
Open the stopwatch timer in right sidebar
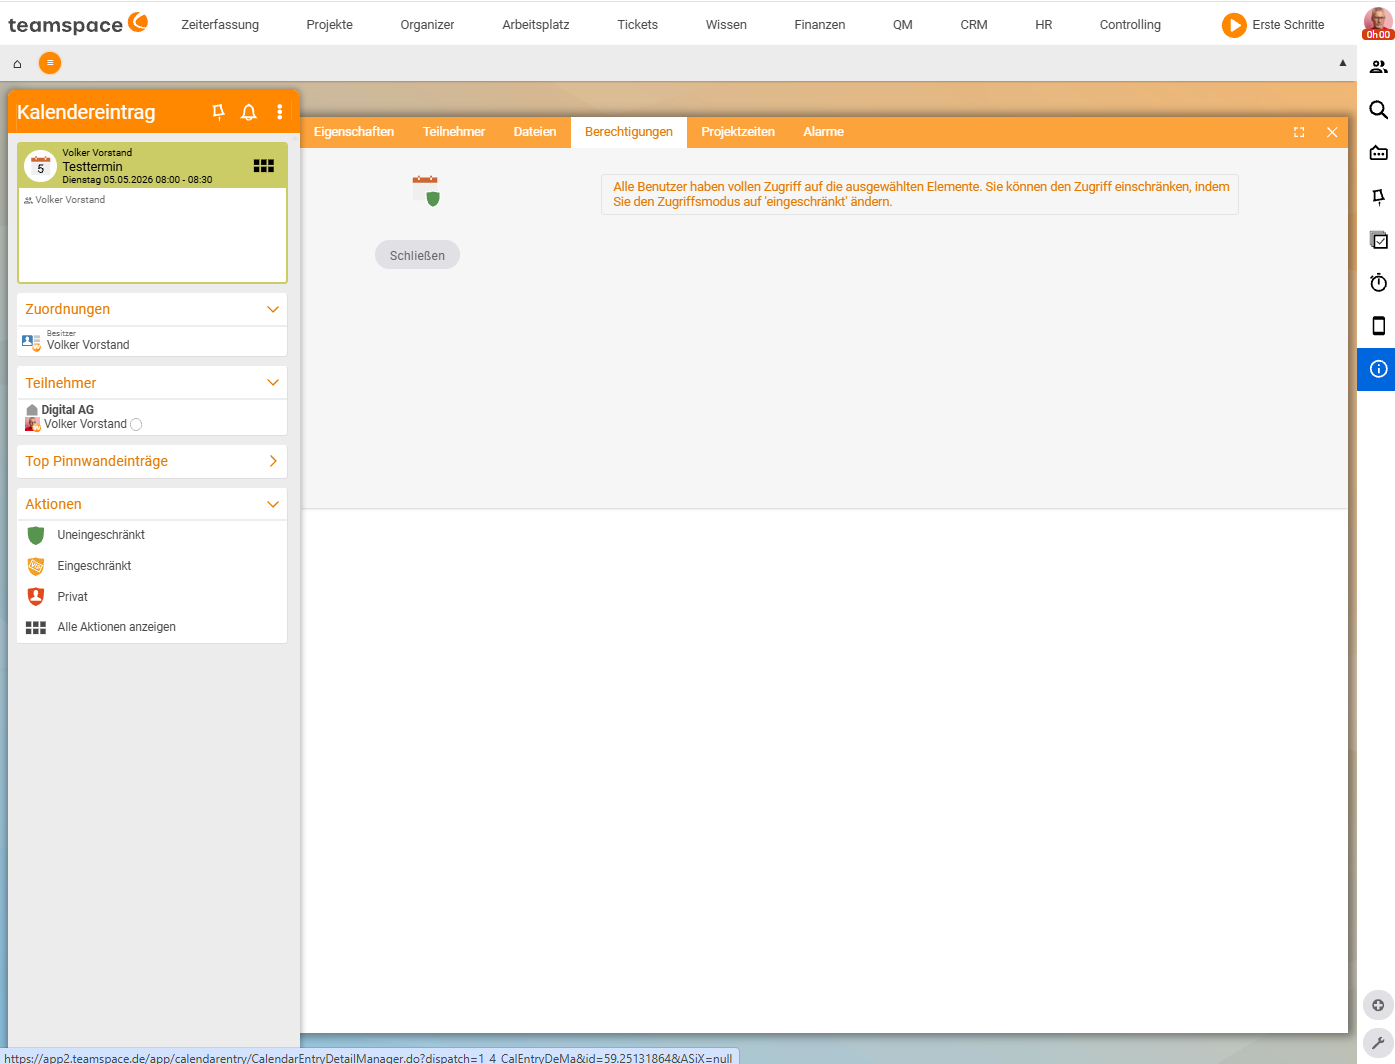pyautogui.click(x=1378, y=283)
